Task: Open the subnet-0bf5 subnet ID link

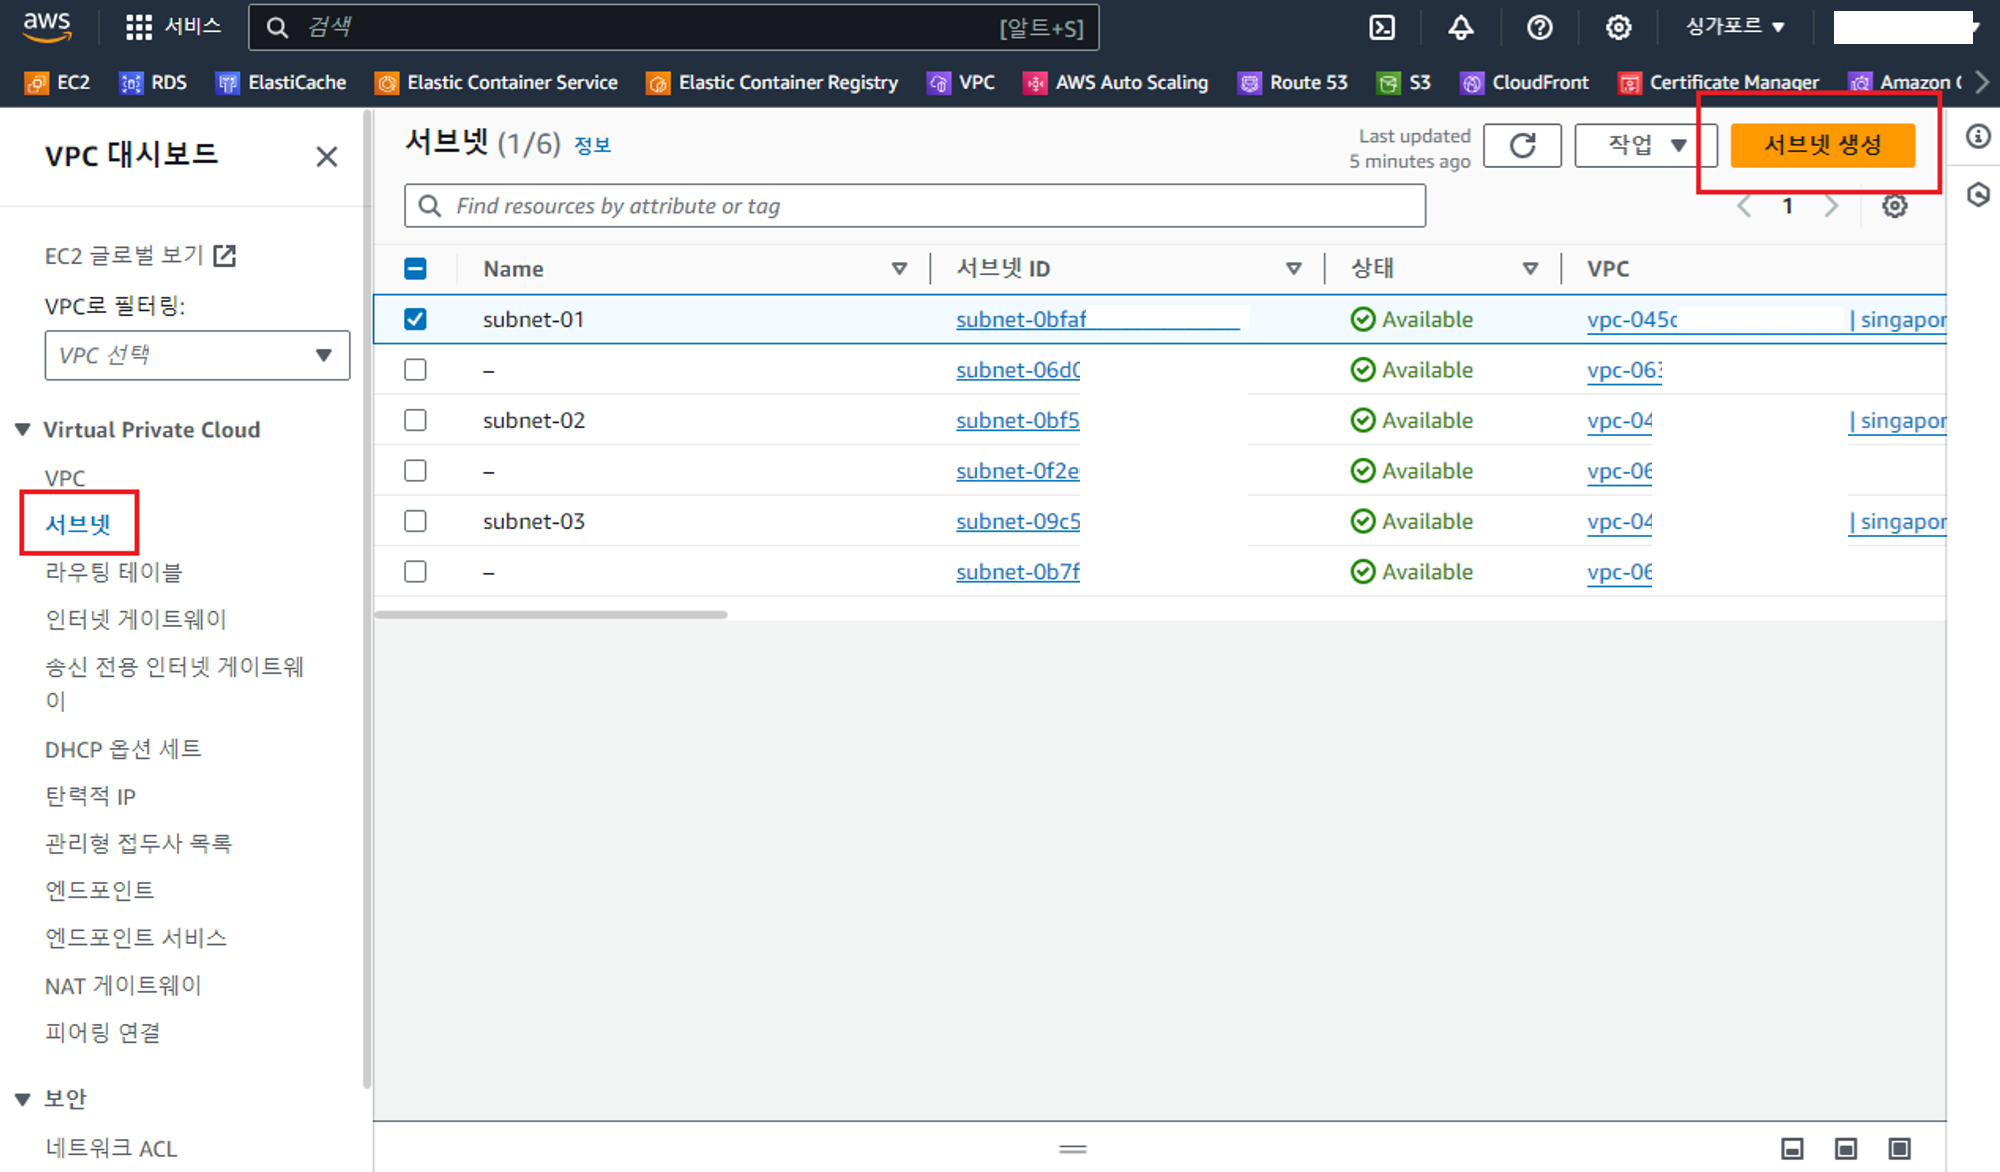Action: pyautogui.click(x=1017, y=420)
